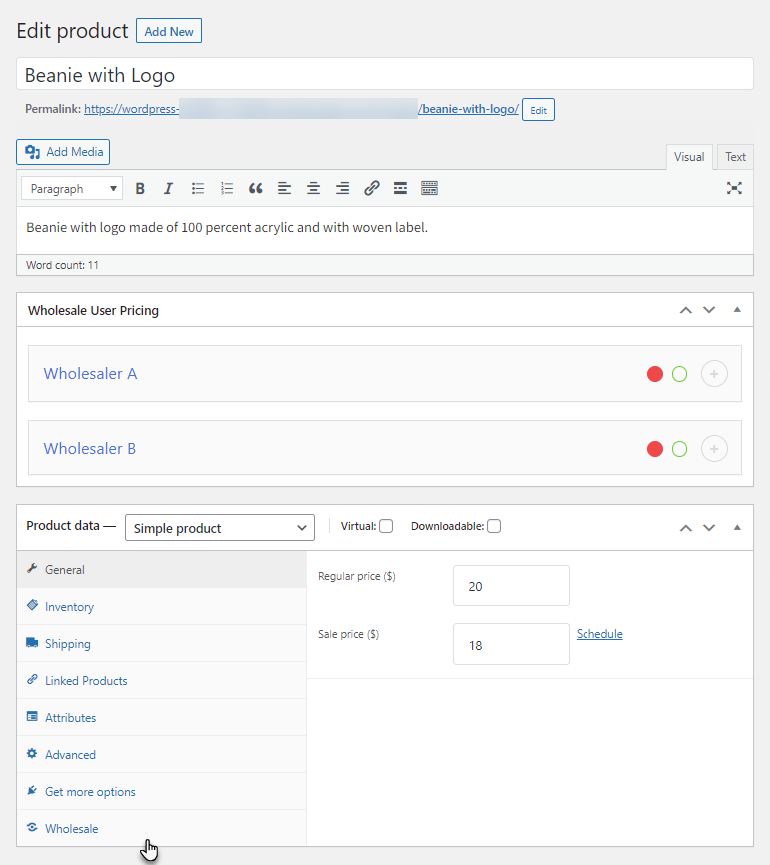Move Wholesale User Pricing panel down
This screenshot has width=770, height=865.
point(709,310)
